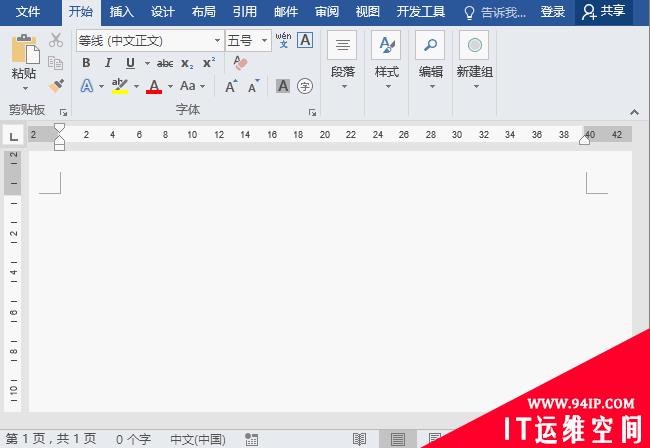Switch to the 审阅 Review tab
The image size is (650, 448).
(x=327, y=12)
